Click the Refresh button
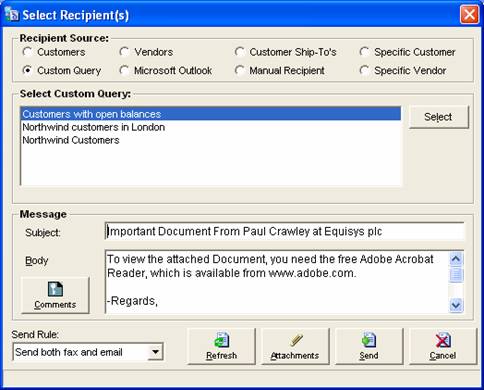 [x=221, y=346]
